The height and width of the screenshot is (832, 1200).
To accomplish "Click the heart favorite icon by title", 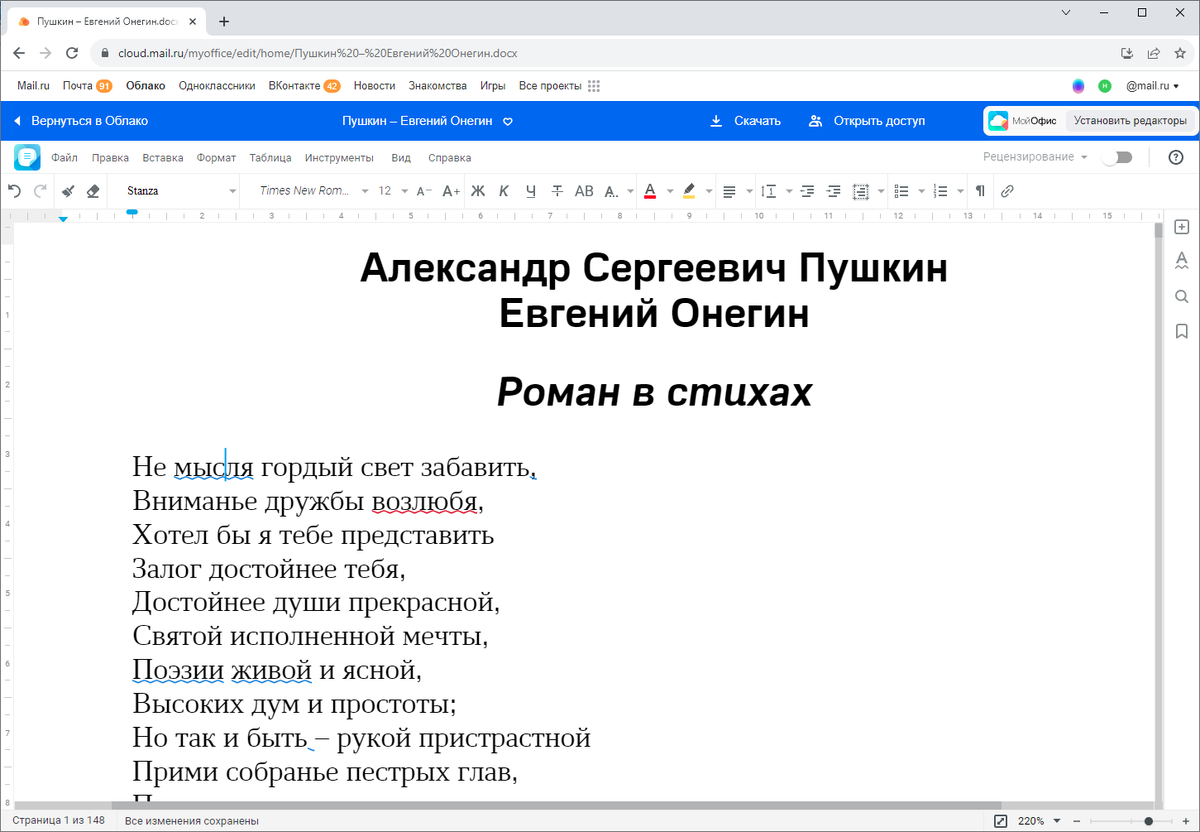I will click(507, 122).
